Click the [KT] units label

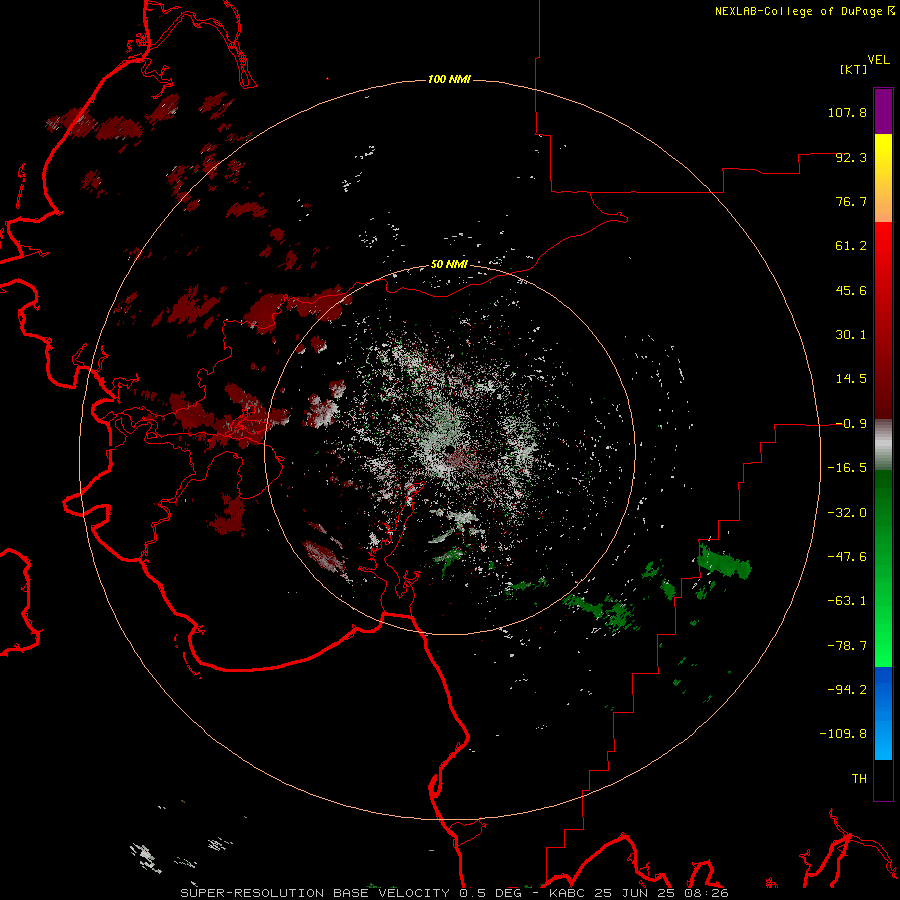(854, 69)
